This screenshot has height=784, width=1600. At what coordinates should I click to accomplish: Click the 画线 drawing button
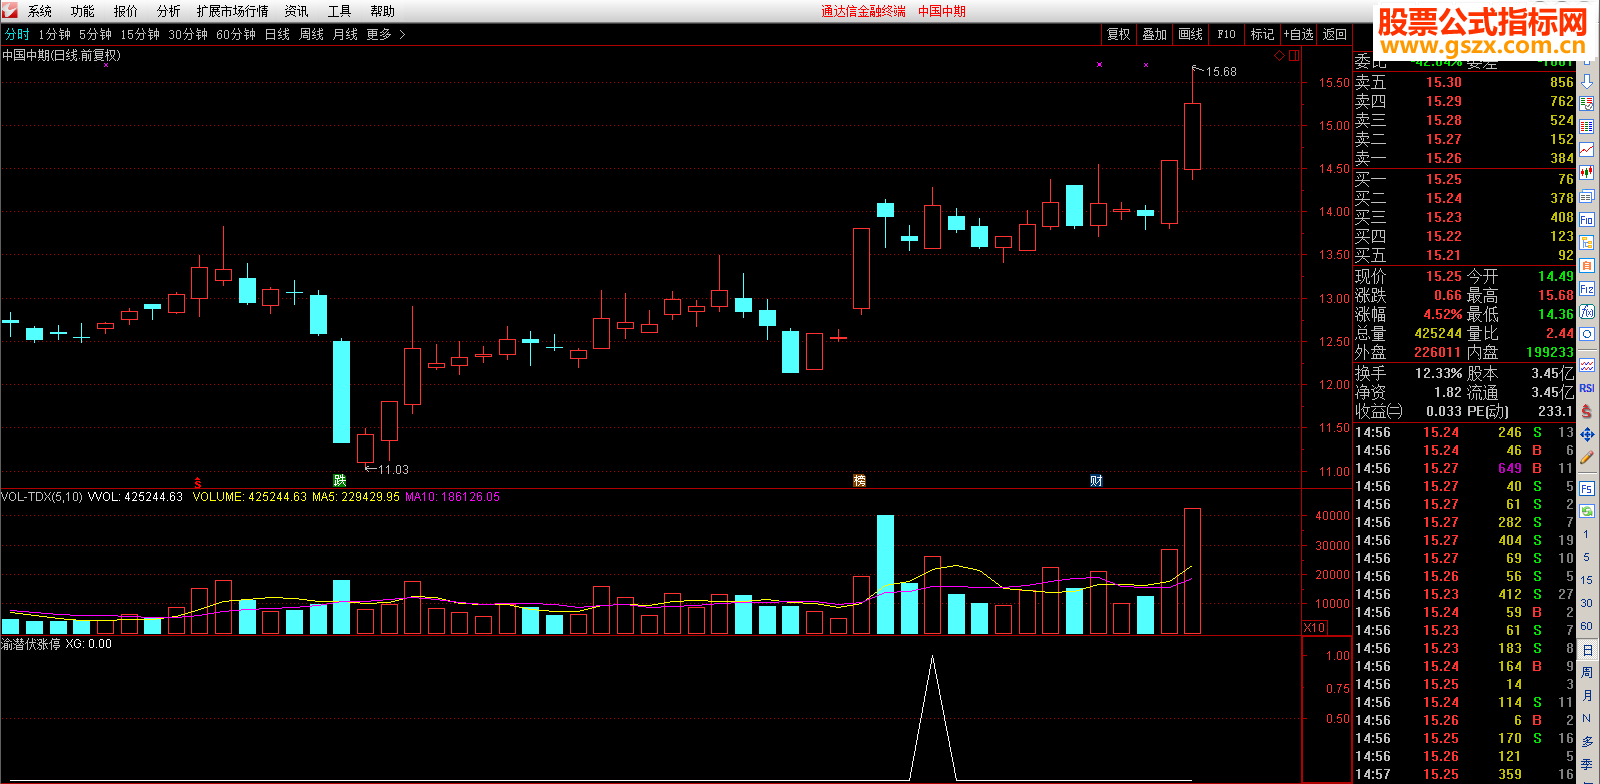[x=1190, y=34]
